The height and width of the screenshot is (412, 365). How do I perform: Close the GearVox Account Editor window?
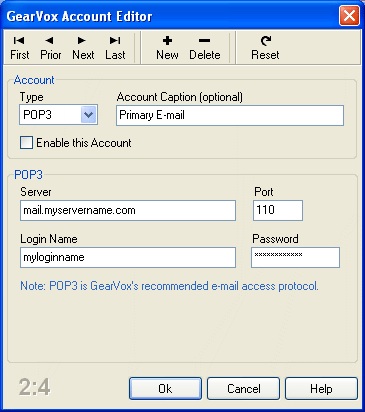click(x=349, y=16)
